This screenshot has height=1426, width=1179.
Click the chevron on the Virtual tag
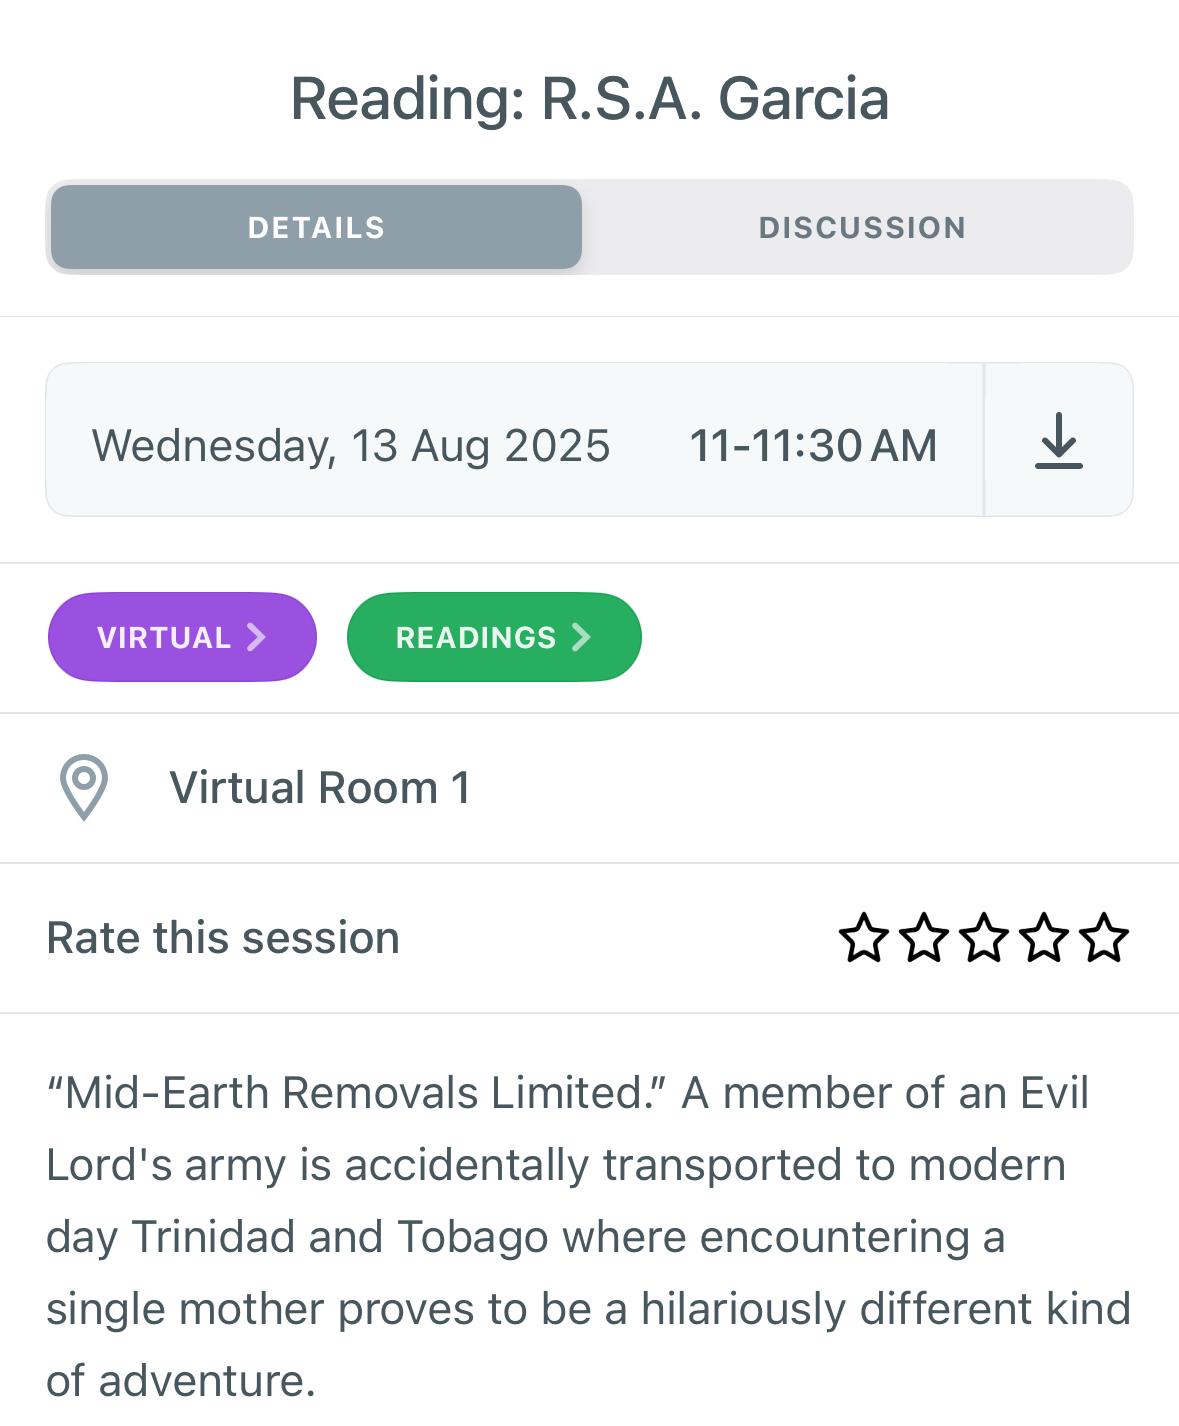coord(257,637)
